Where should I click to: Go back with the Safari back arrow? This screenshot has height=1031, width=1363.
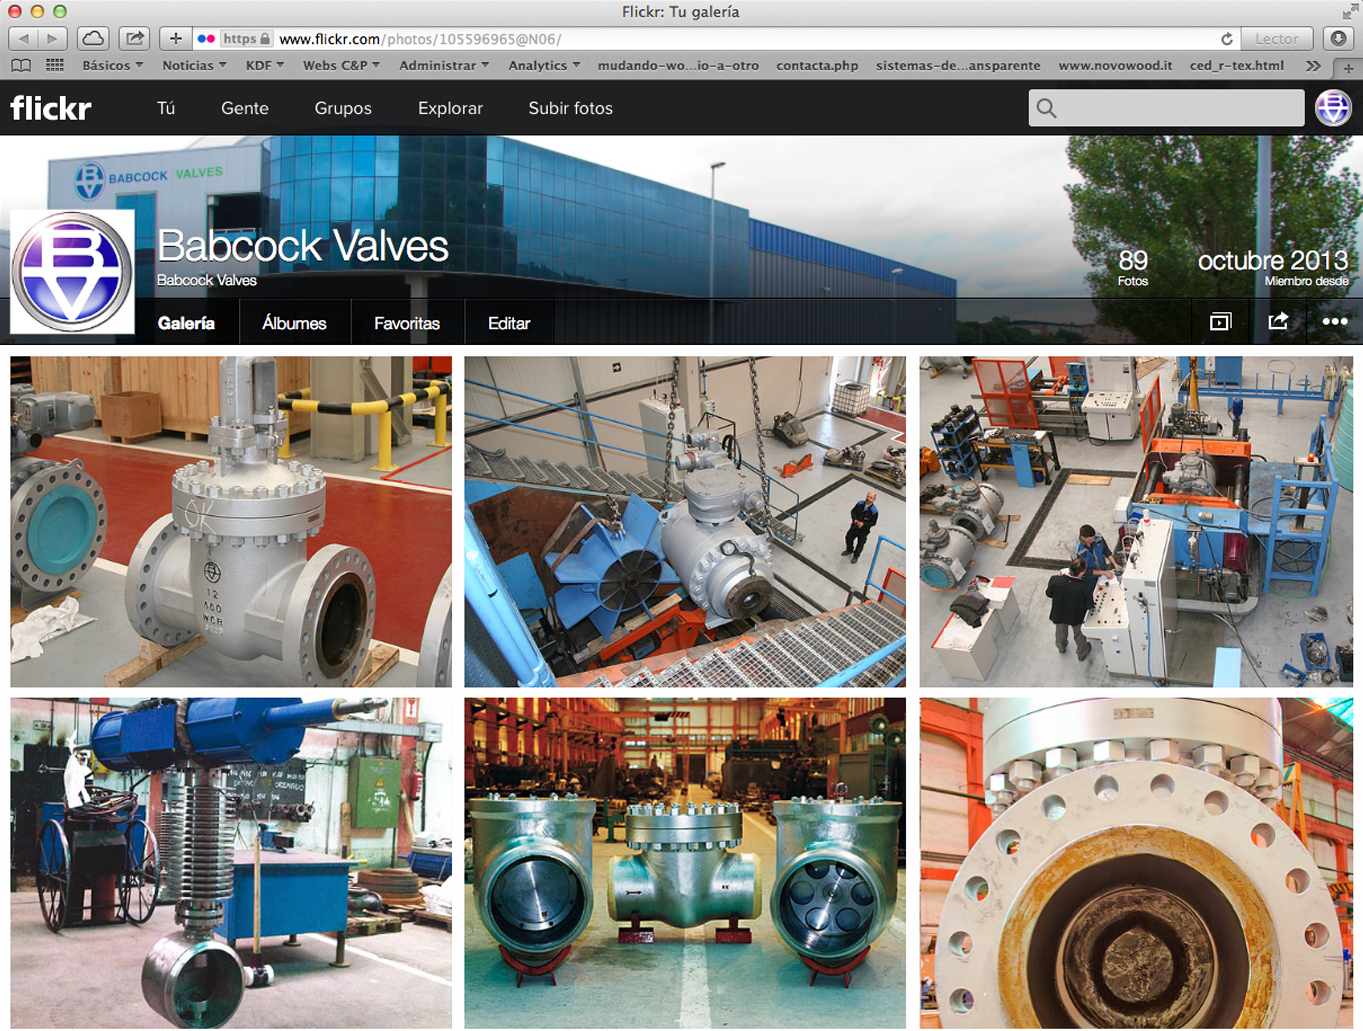(x=24, y=38)
